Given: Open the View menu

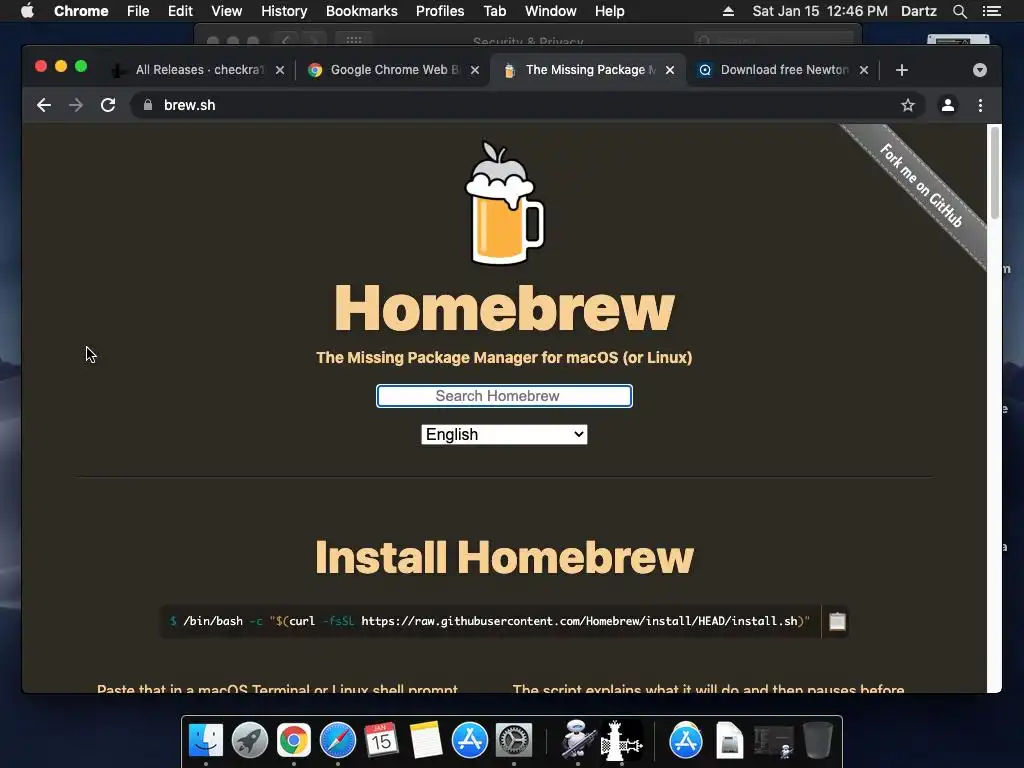Looking at the screenshot, I should coord(227,11).
